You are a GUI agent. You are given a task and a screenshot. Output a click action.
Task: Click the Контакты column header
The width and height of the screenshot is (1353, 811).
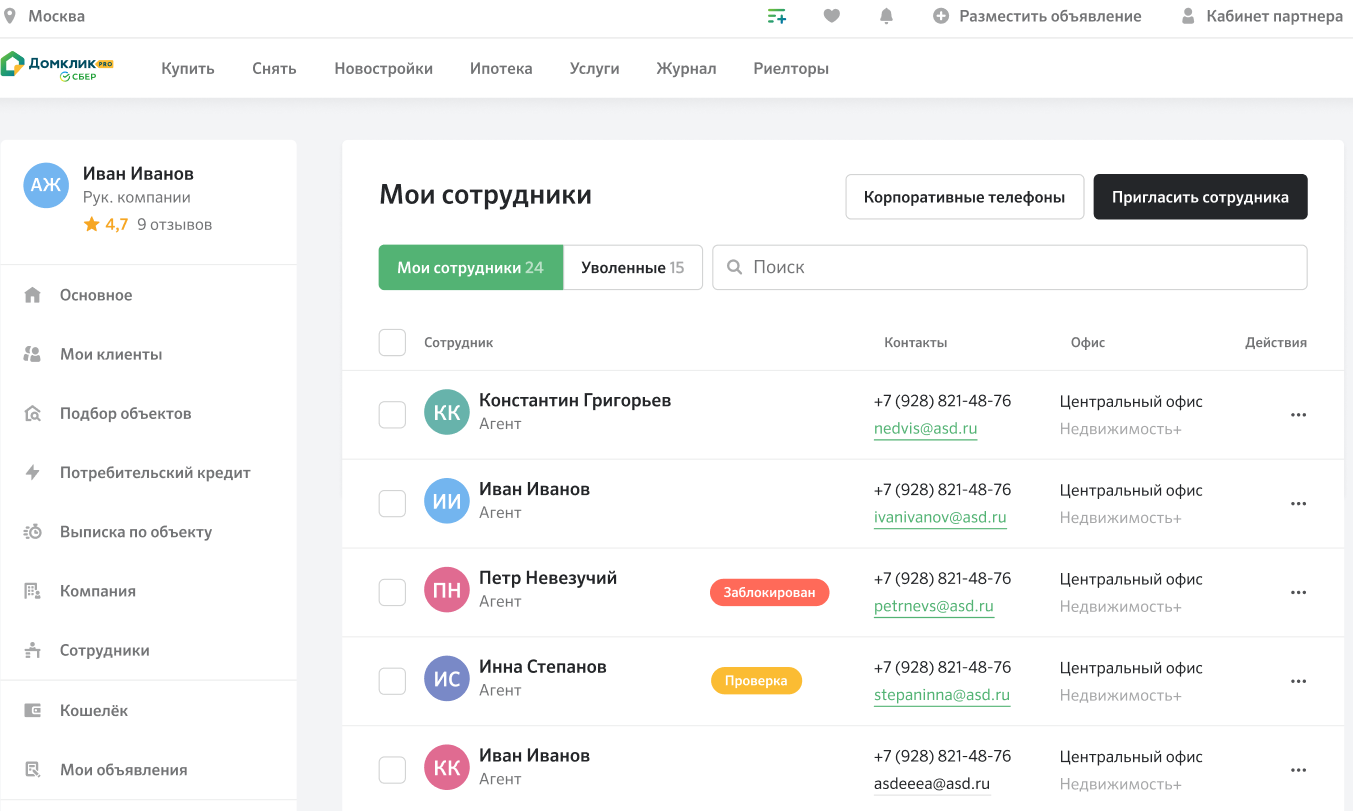click(x=915, y=342)
